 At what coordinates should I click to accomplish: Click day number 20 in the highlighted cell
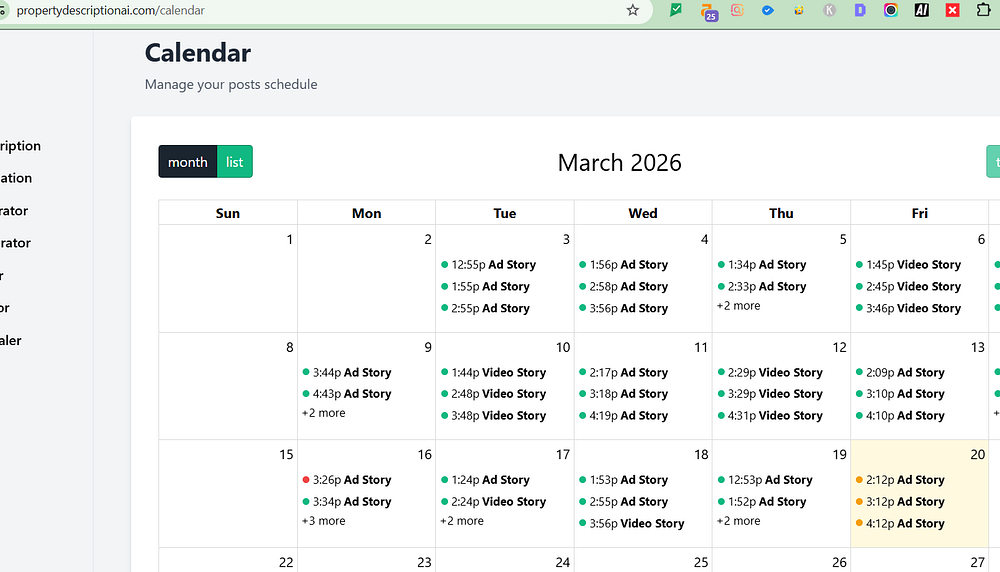978,454
